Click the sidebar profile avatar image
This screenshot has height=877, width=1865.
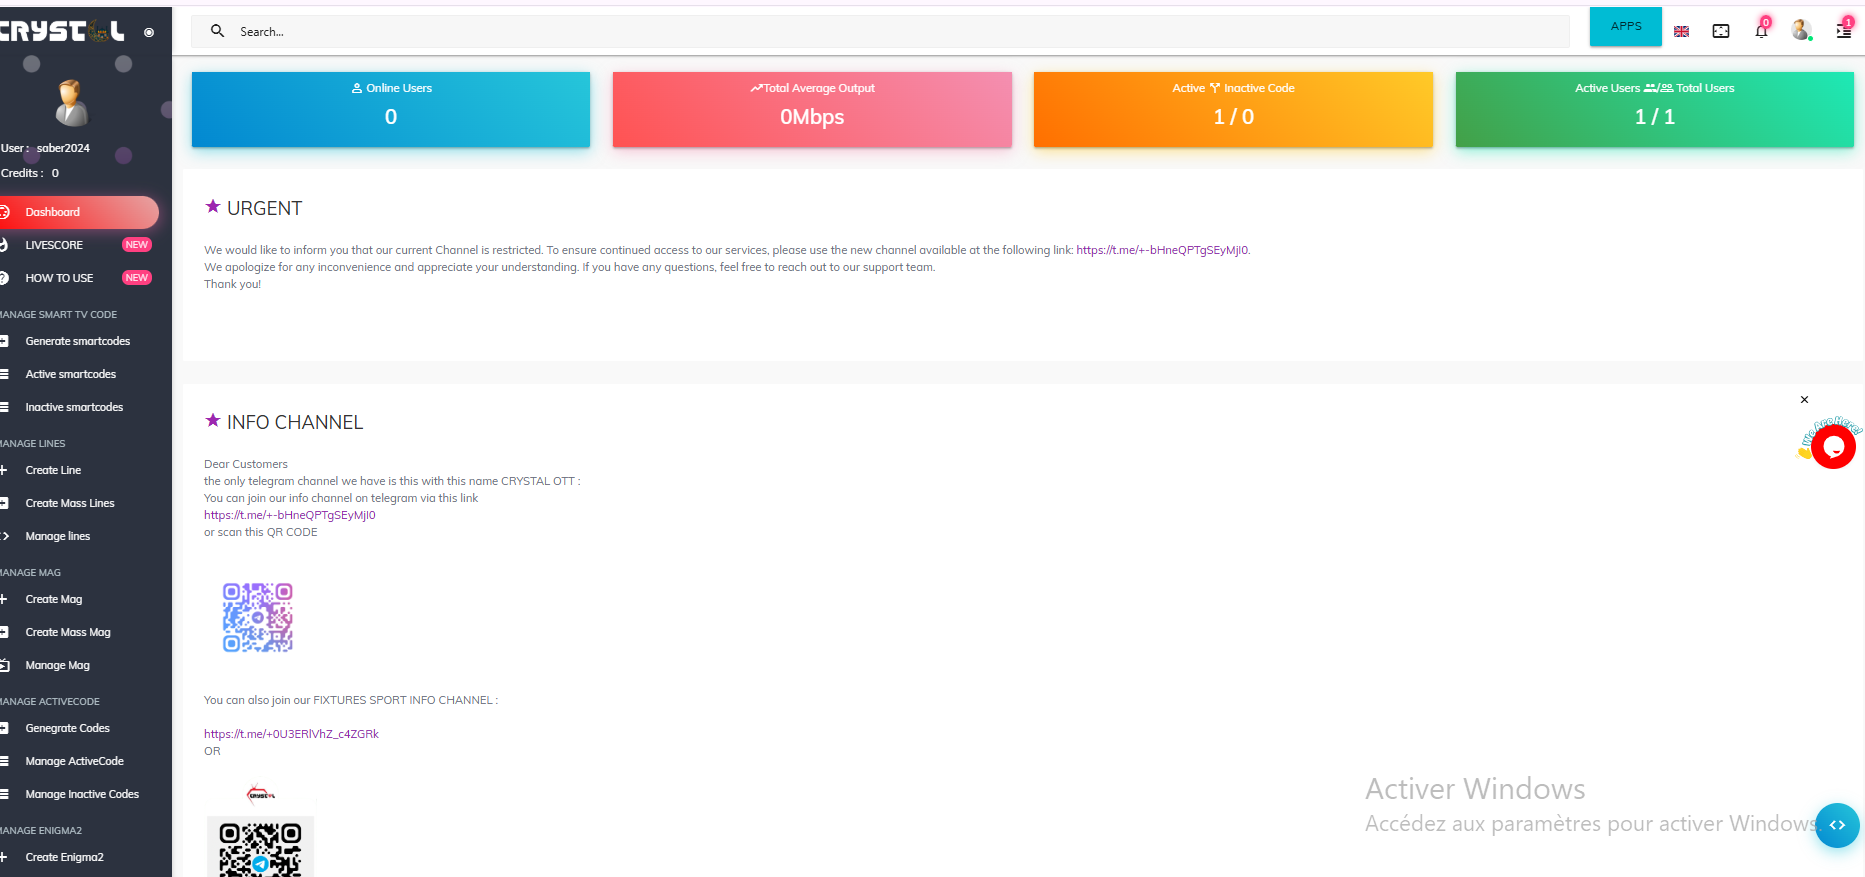pos(71,103)
